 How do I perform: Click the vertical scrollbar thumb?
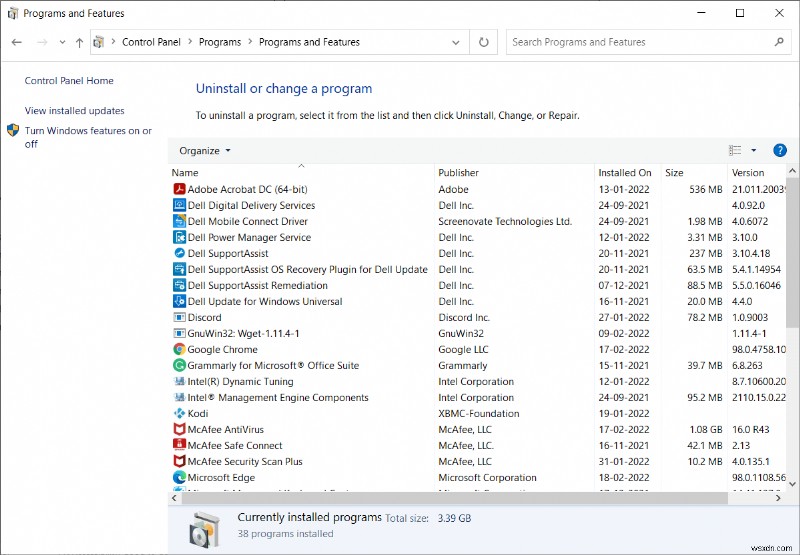pyautogui.click(x=792, y=253)
